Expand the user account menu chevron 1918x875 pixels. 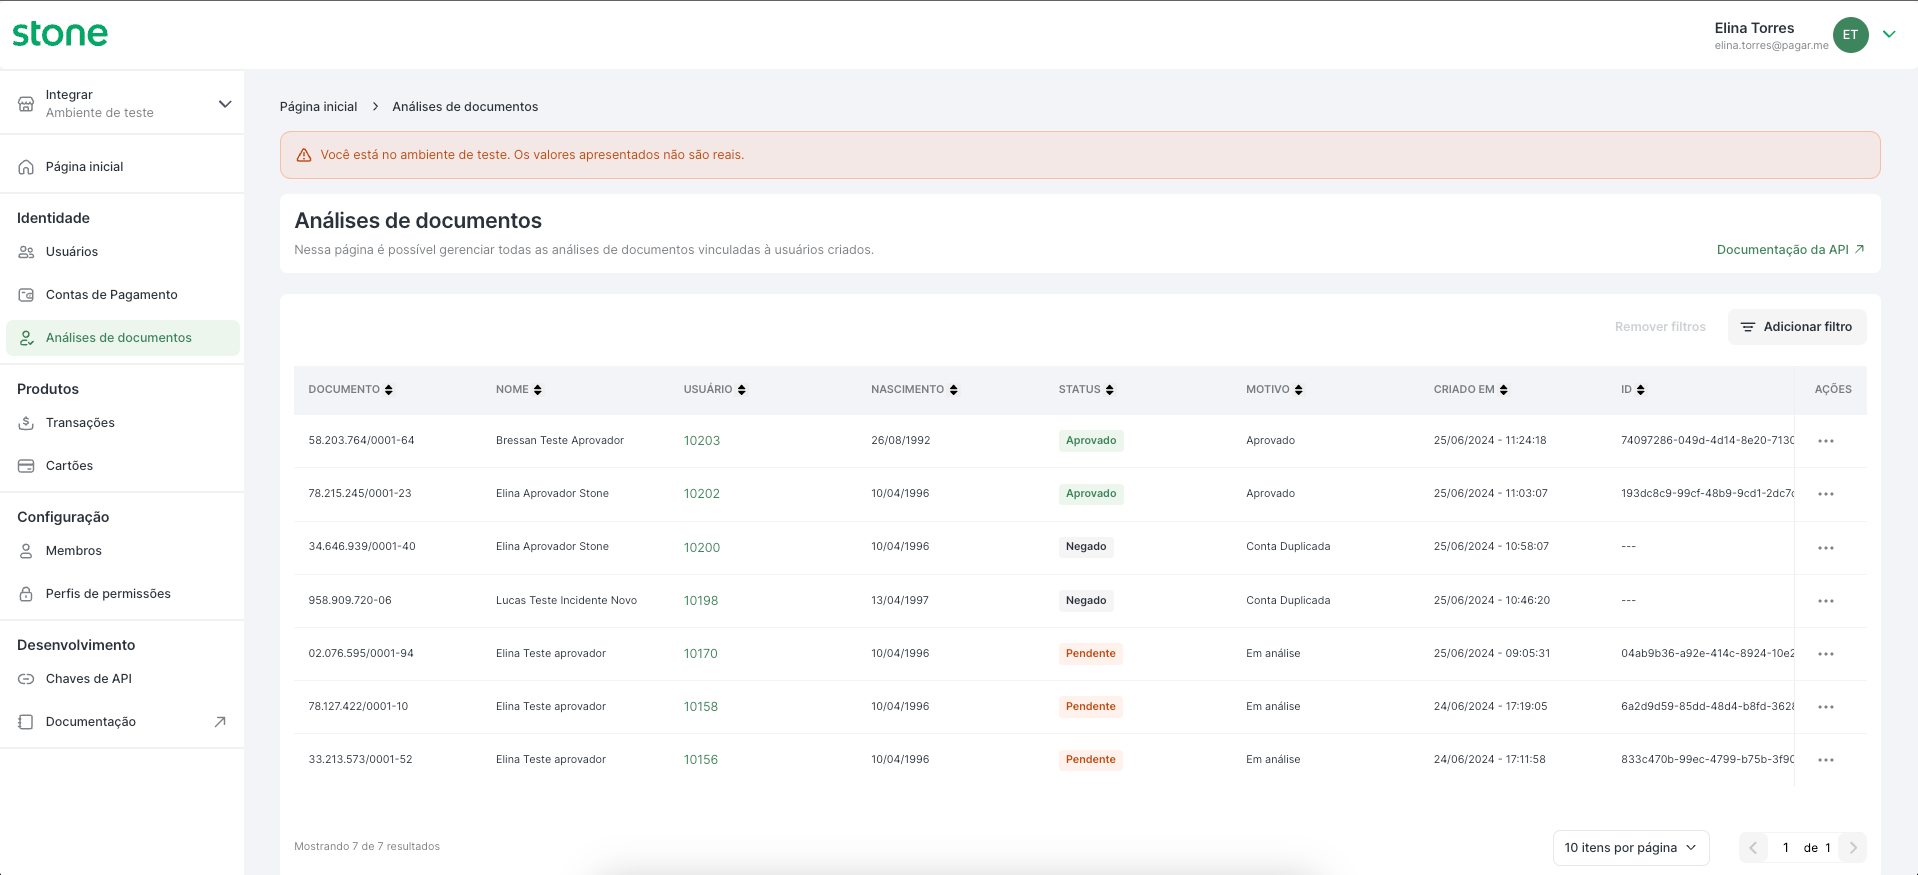tap(1889, 34)
